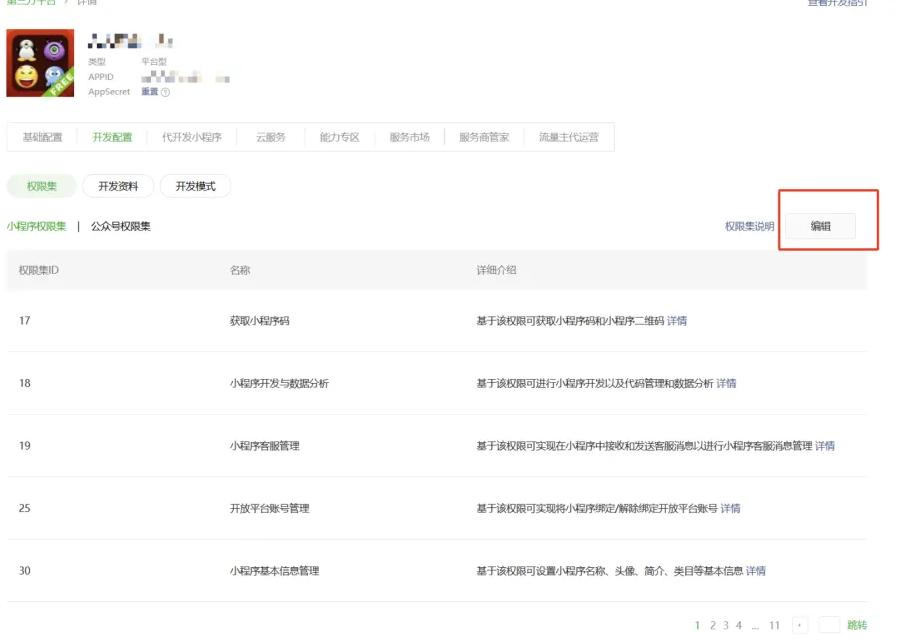Open 详情 link for 开放平台账号管理

pos(730,508)
